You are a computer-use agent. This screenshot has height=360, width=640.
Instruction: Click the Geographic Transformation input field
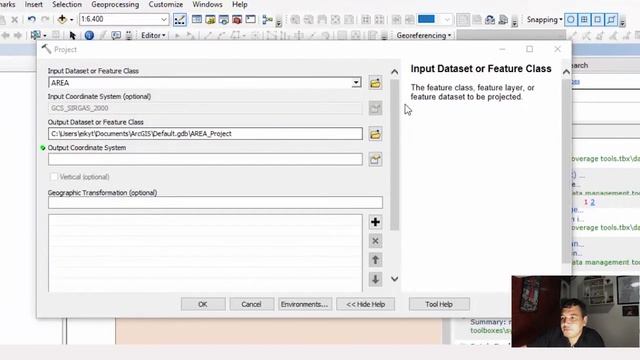[x=215, y=202]
